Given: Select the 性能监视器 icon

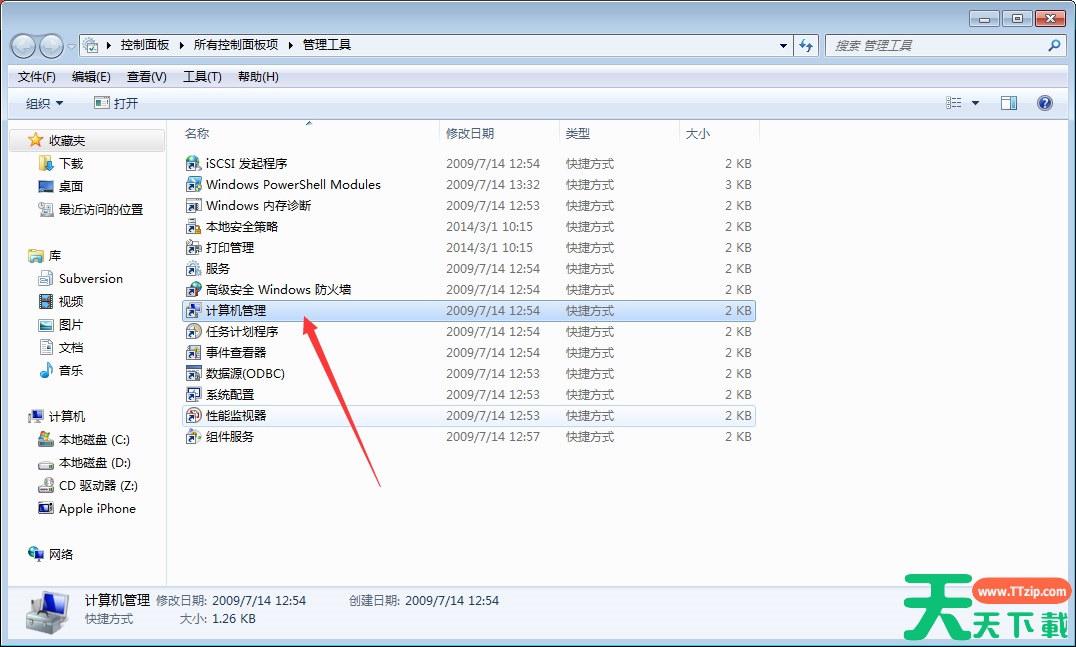Looking at the screenshot, I should click(x=194, y=415).
